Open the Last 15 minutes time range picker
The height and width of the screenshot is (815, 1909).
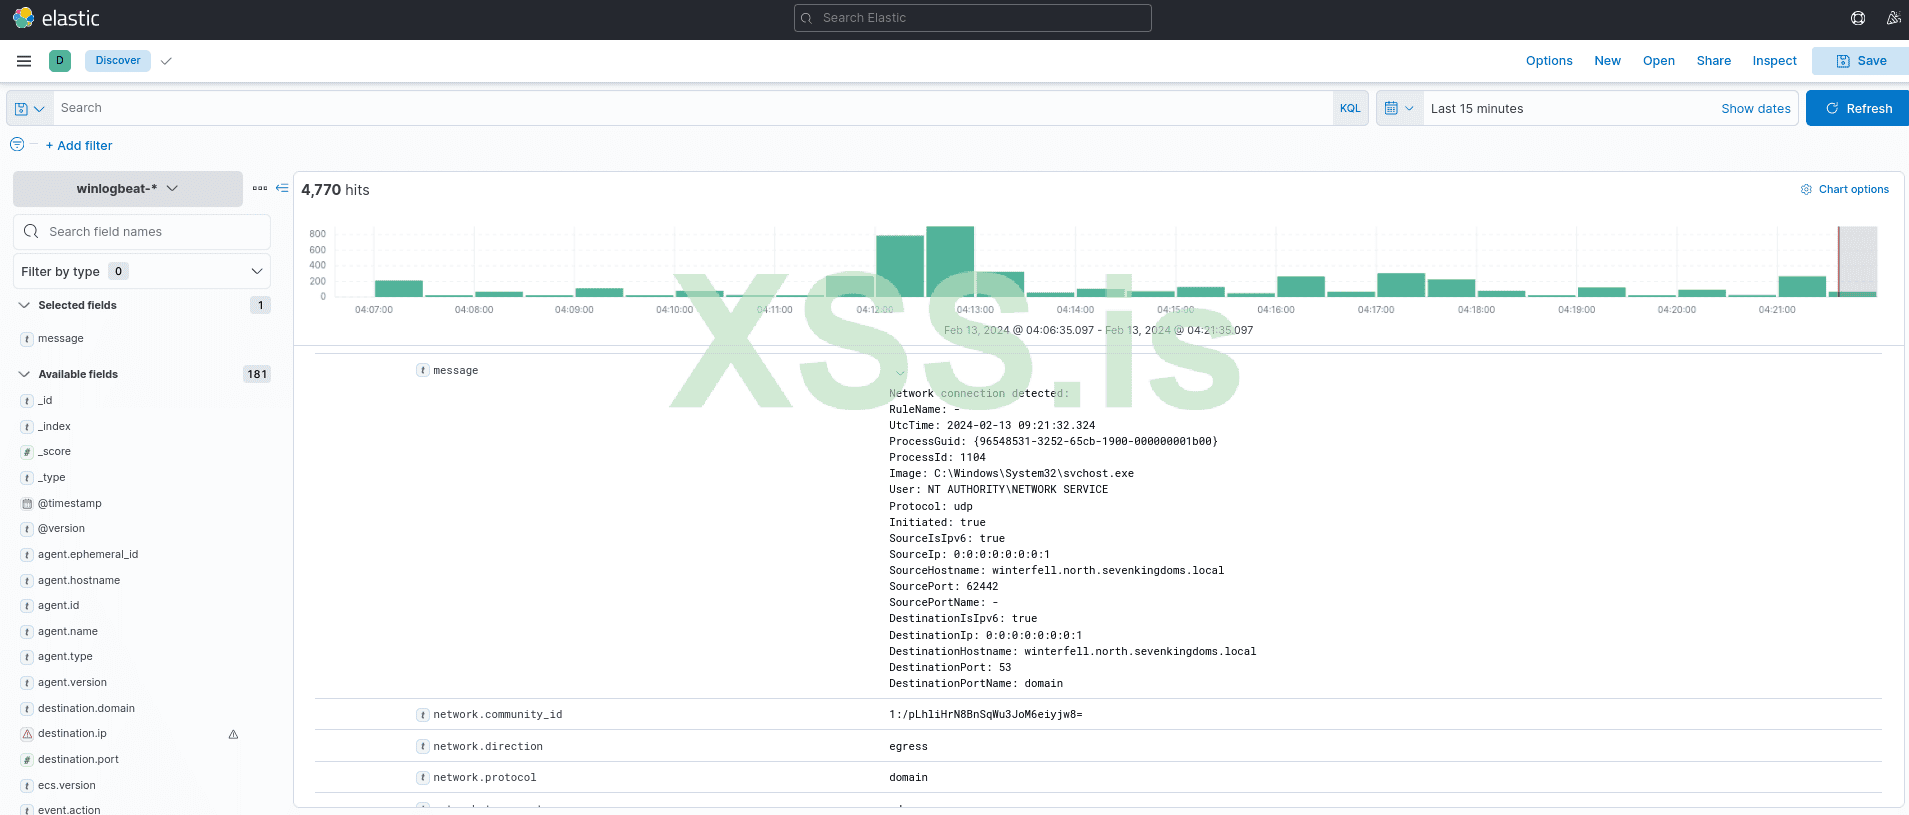click(1477, 109)
